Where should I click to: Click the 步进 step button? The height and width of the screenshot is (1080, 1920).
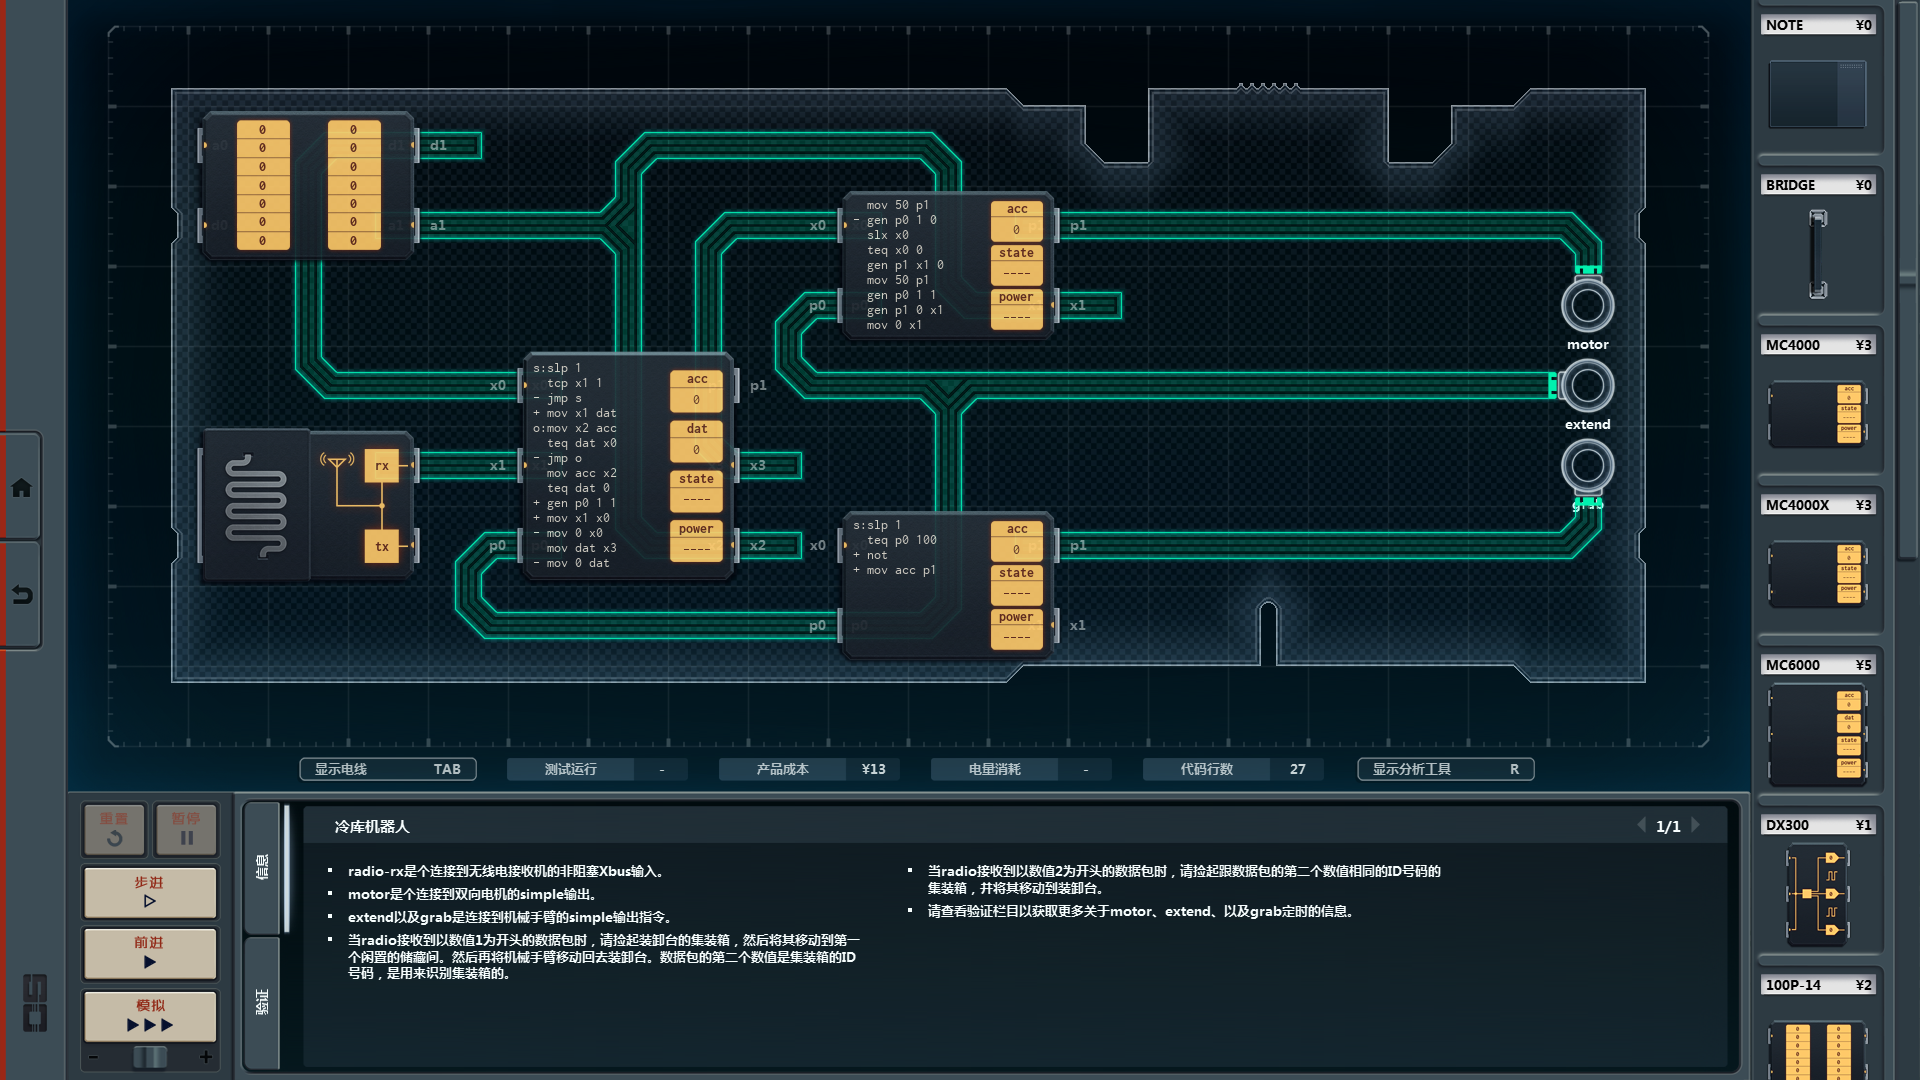pos(150,891)
